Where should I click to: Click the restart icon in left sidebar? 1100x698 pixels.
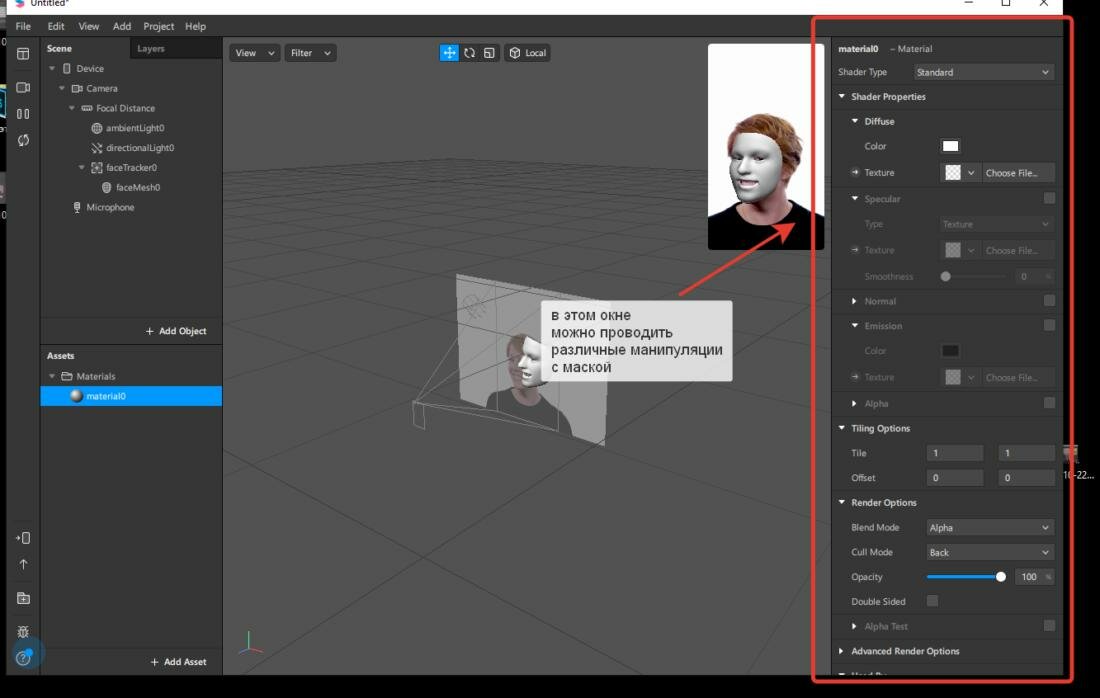point(23,140)
